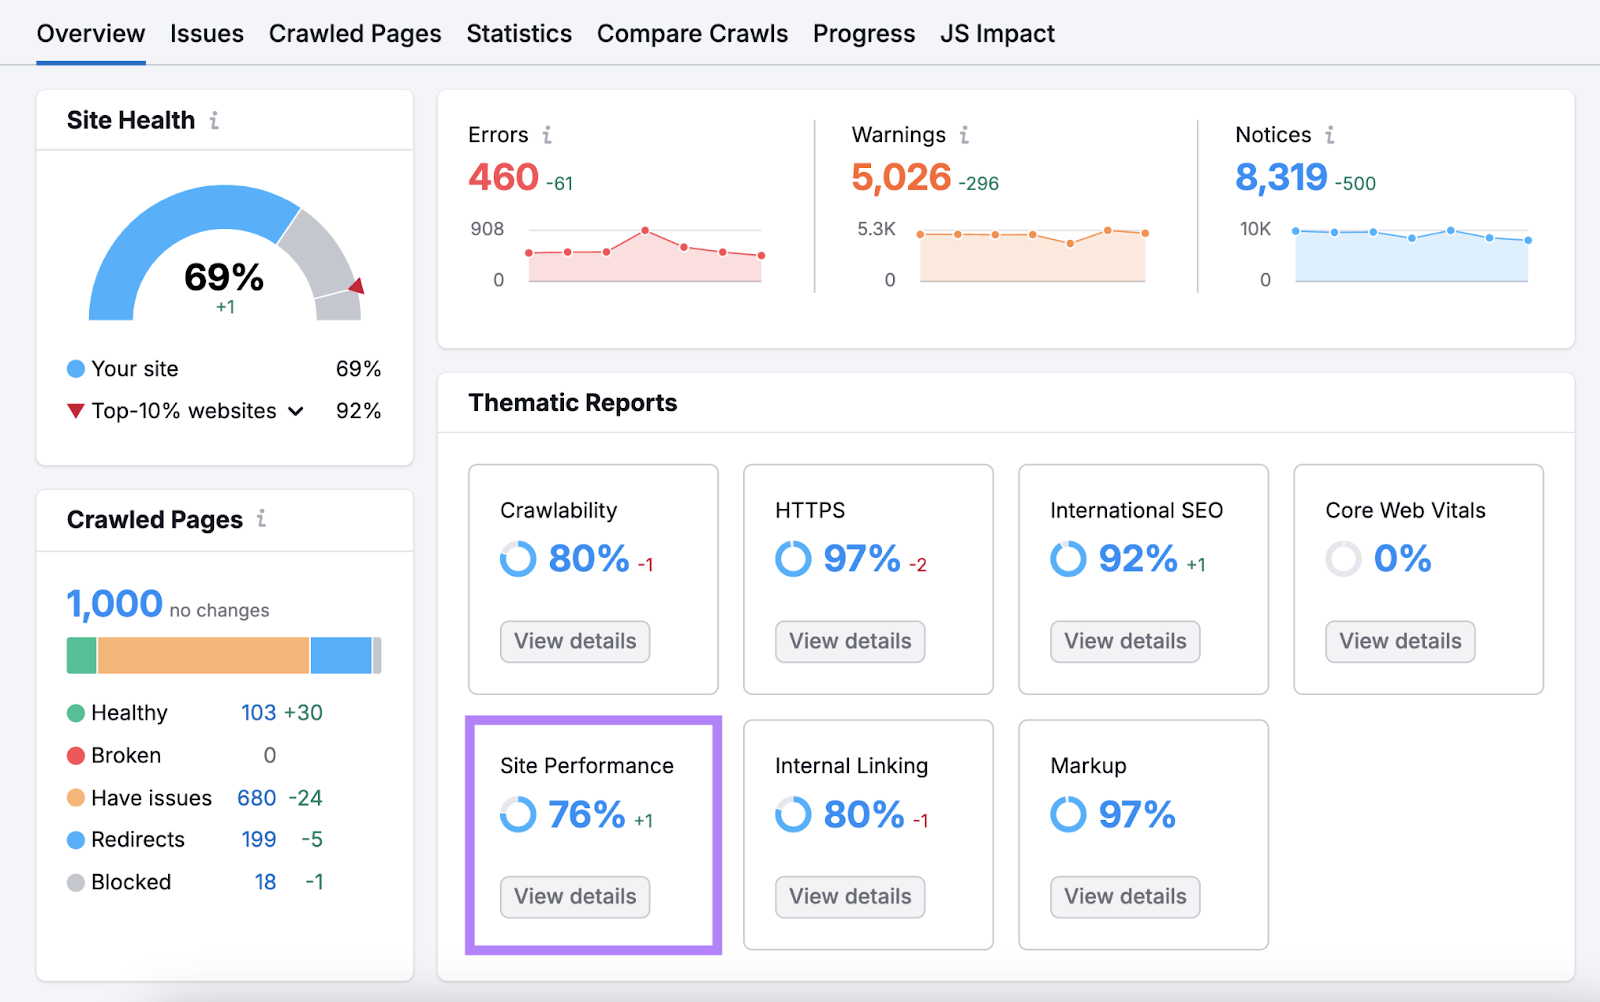Viewport: 1600px width, 1002px height.
Task: Click the Crawlability donut chart icon
Action: (x=517, y=559)
